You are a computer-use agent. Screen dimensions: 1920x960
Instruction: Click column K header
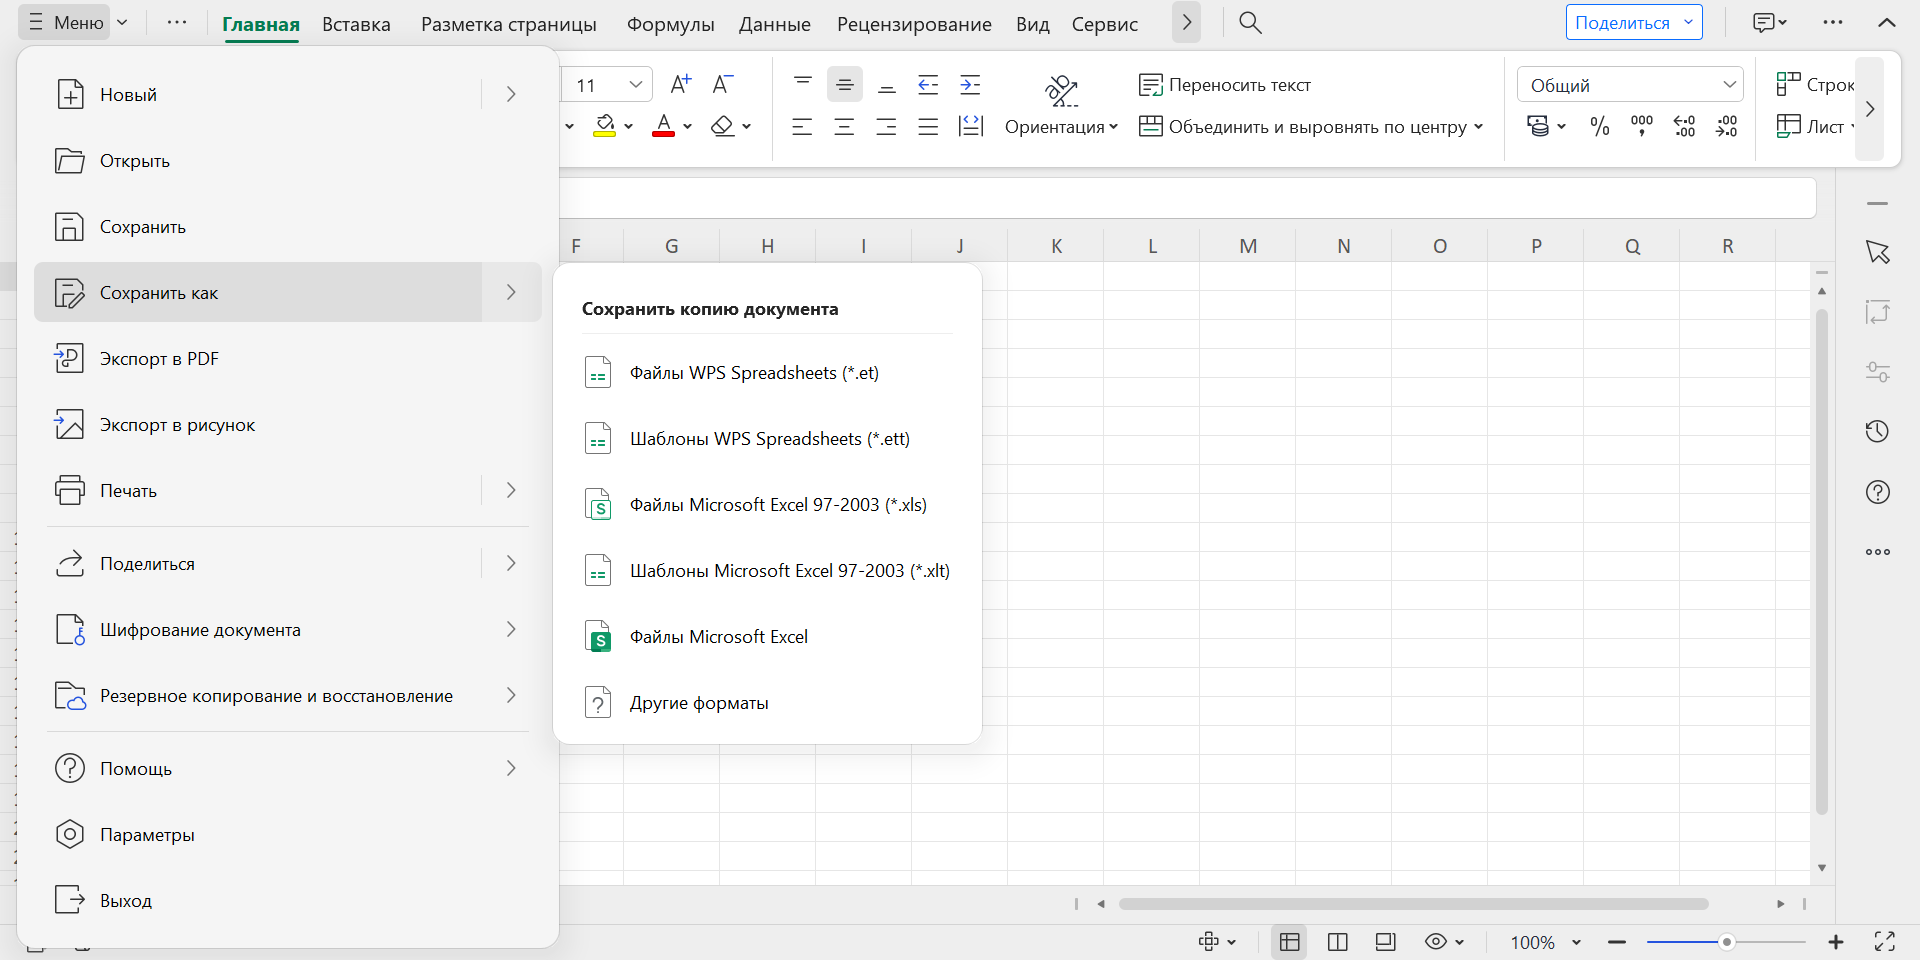pyautogui.click(x=1056, y=246)
